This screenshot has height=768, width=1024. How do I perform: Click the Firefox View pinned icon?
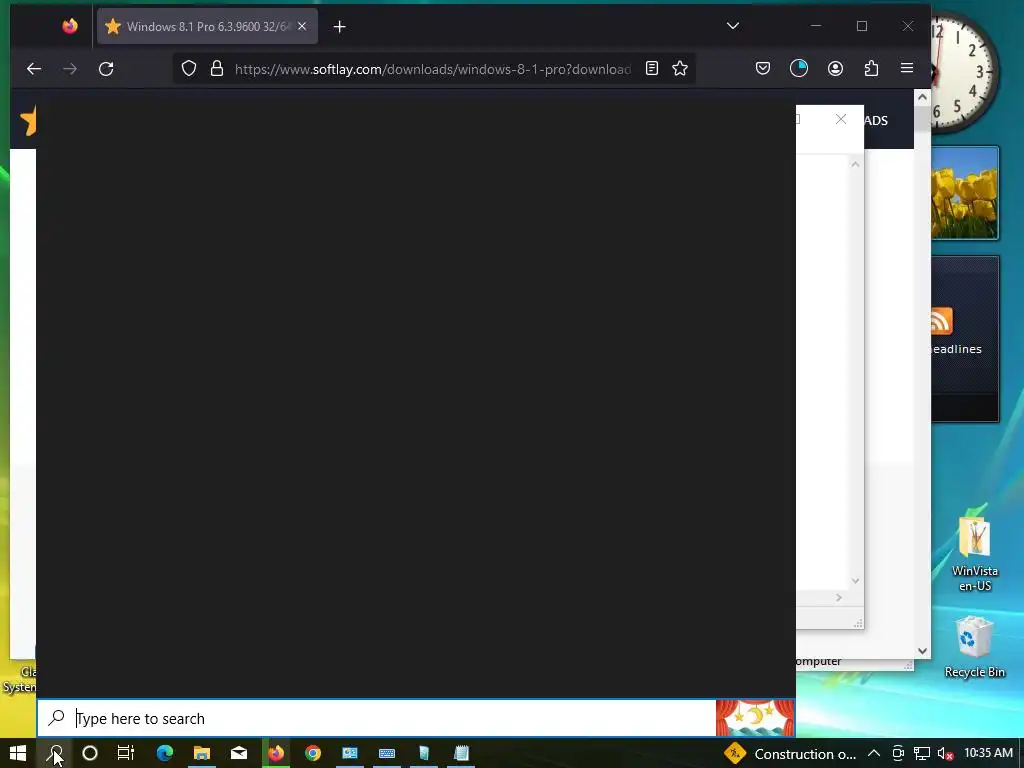click(x=70, y=26)
